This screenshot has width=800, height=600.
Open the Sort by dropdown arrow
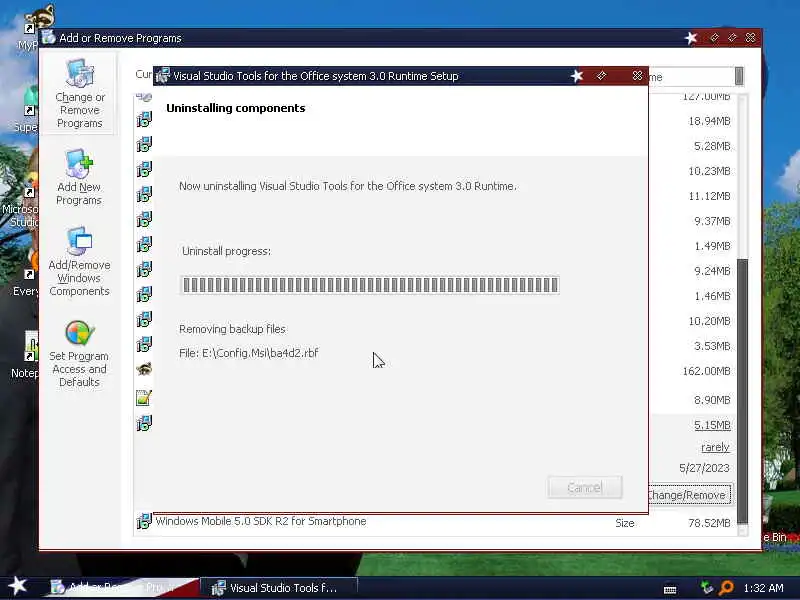point(739,77)
